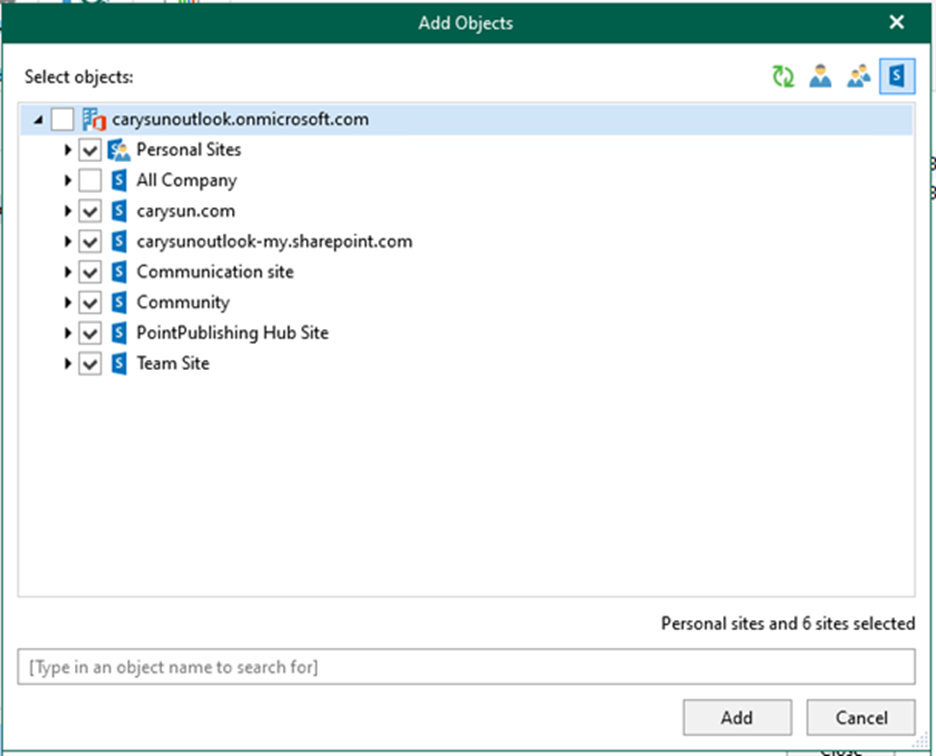Expand the All Company node
Screen dimensions: 936x756
[67, 180]
